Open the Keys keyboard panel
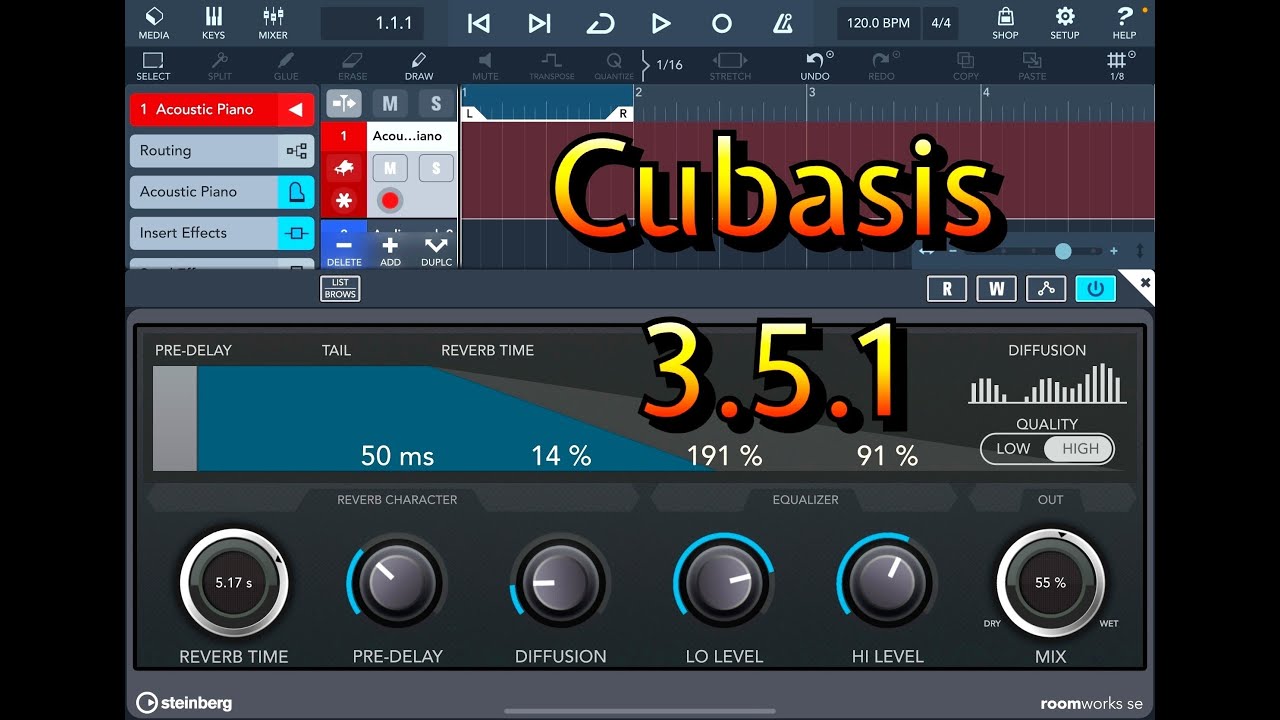The image size is (1280, 720). 213,23
